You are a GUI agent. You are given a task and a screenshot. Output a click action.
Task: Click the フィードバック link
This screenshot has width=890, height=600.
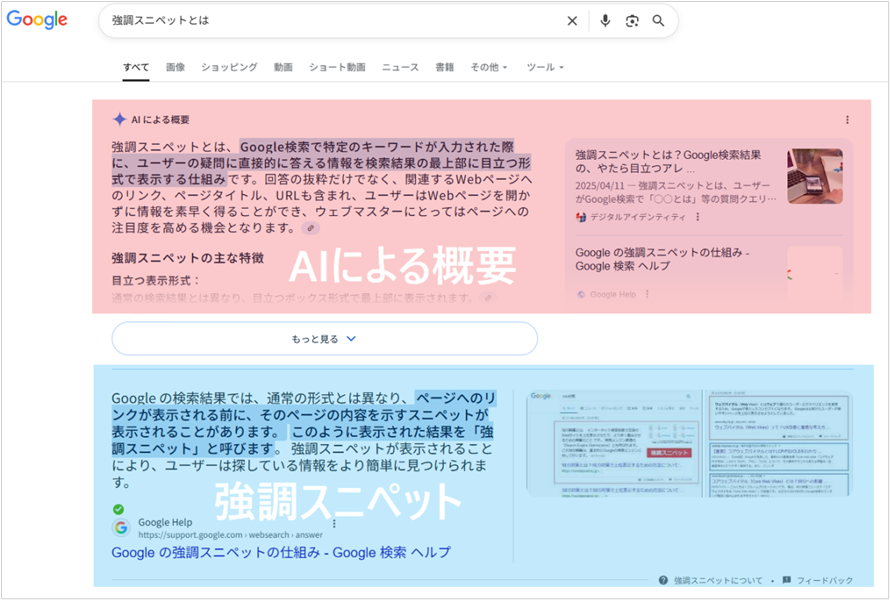pos(825,580)
